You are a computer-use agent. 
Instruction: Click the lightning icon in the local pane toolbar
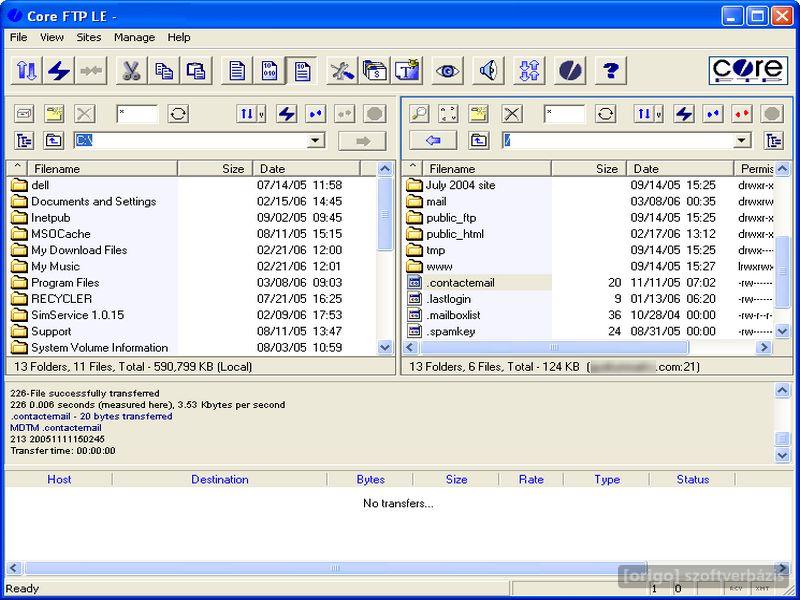287,114
